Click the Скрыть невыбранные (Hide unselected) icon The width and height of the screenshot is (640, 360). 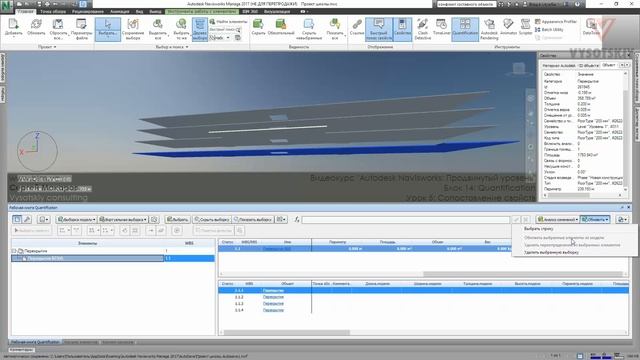click(309, 29)
